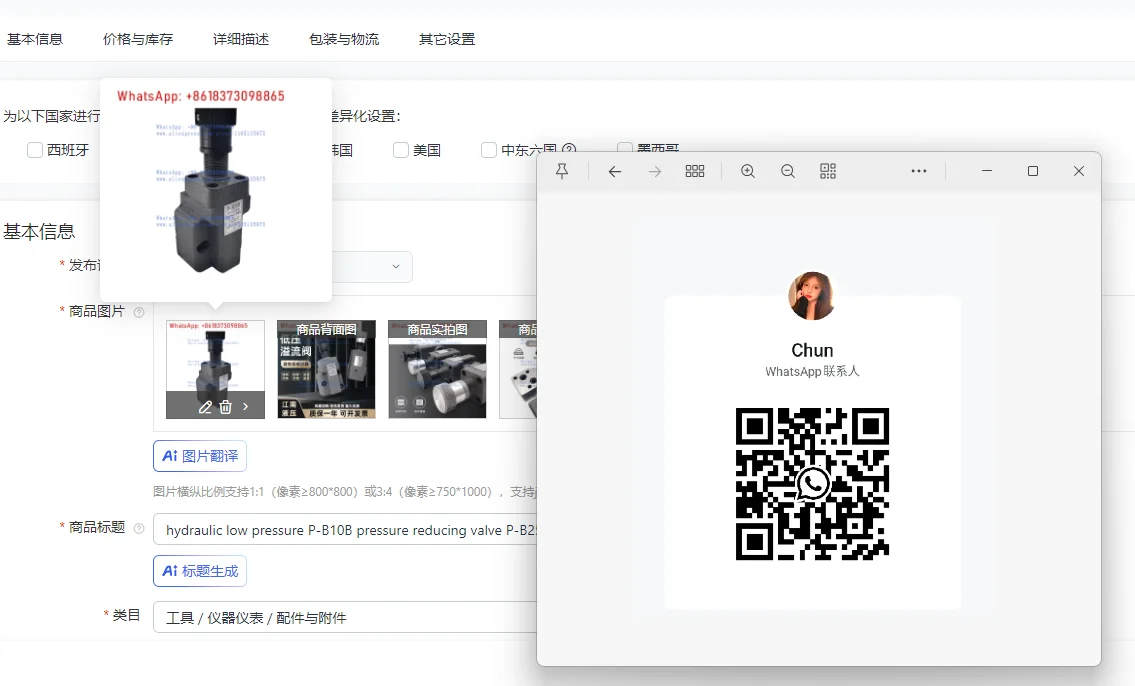Go to previous image with back arrow
Image resolution: width=1135 pixels, height=686 pixels.
pyautogui.click(x=615, y=171)
